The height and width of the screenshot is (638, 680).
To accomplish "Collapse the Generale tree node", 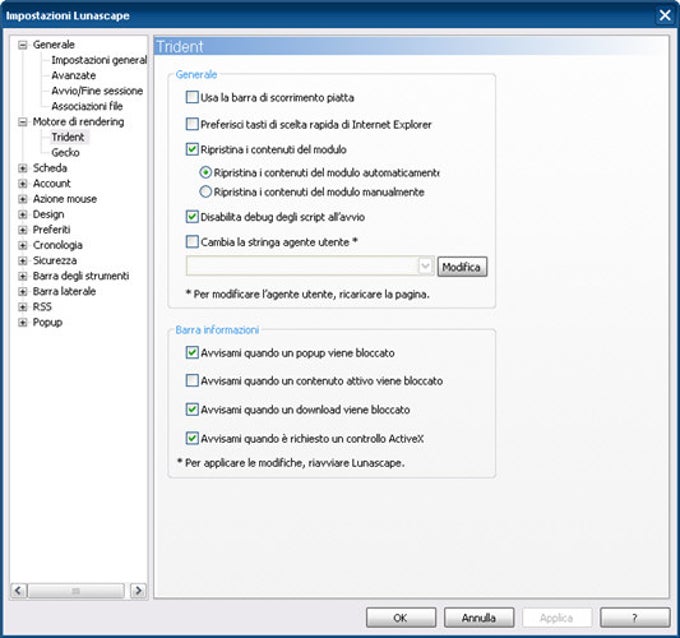I will [x=23, y=45].
